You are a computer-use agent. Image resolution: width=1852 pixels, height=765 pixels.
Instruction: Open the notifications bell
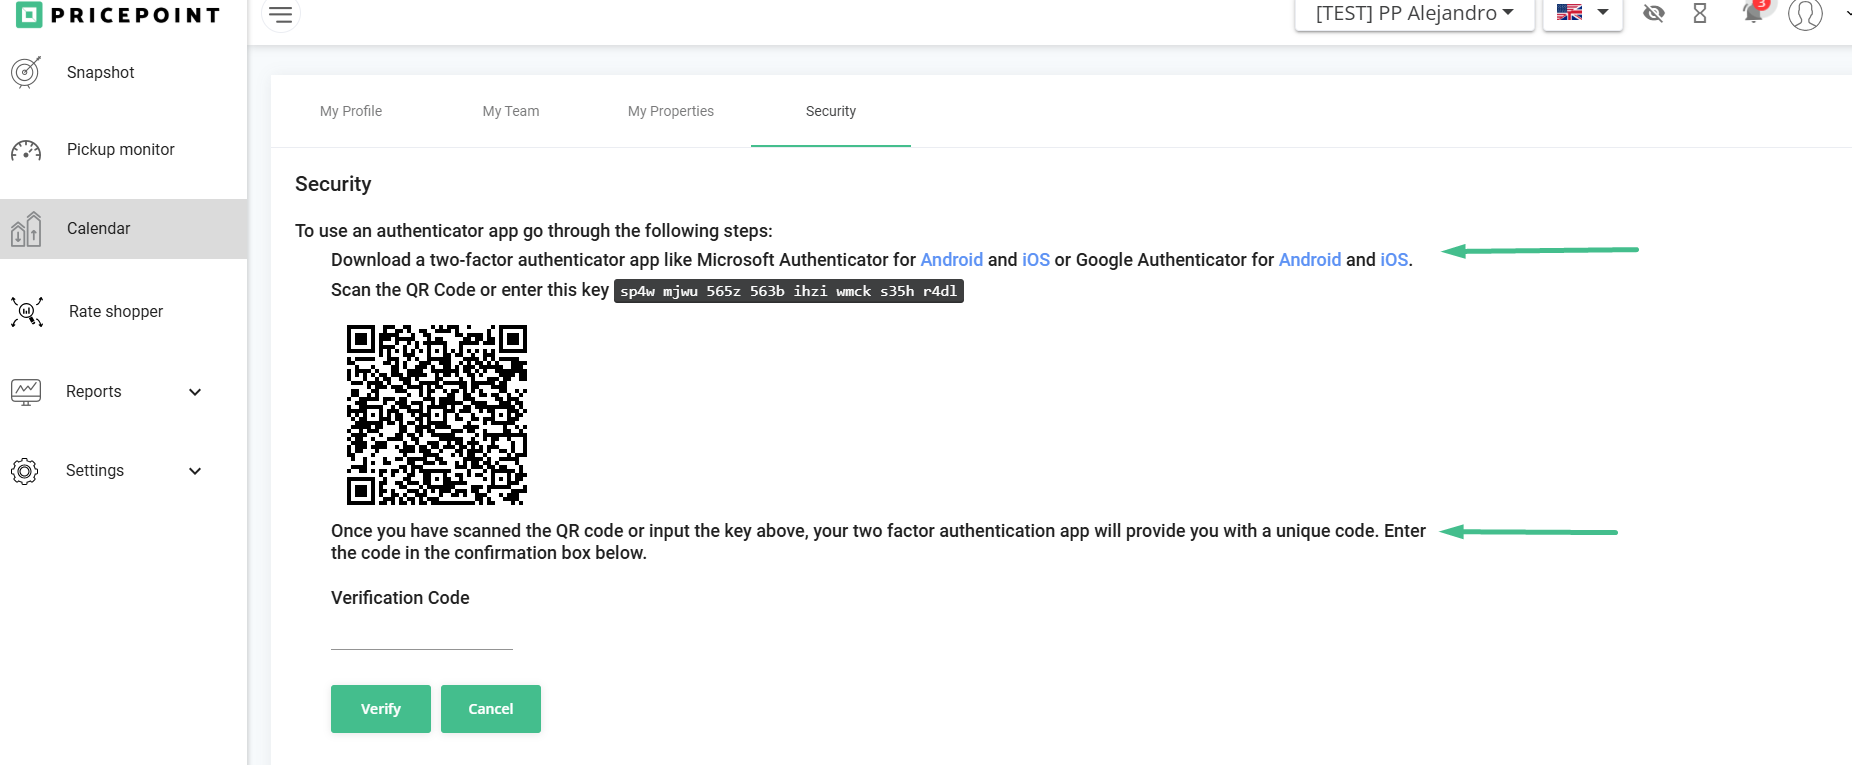pyautogui.click(x=1753, y=13)
